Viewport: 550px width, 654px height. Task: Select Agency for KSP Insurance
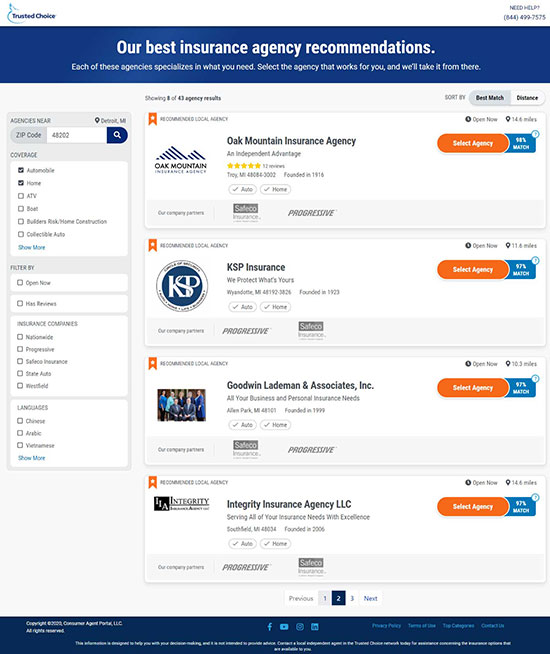tap(473, 269)
